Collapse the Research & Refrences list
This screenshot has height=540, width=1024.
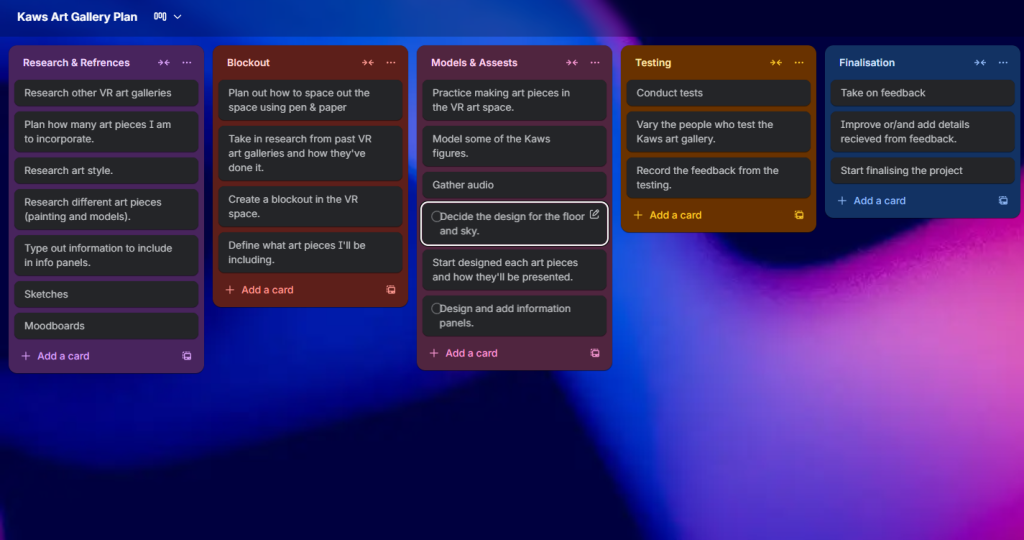[163, 63]
